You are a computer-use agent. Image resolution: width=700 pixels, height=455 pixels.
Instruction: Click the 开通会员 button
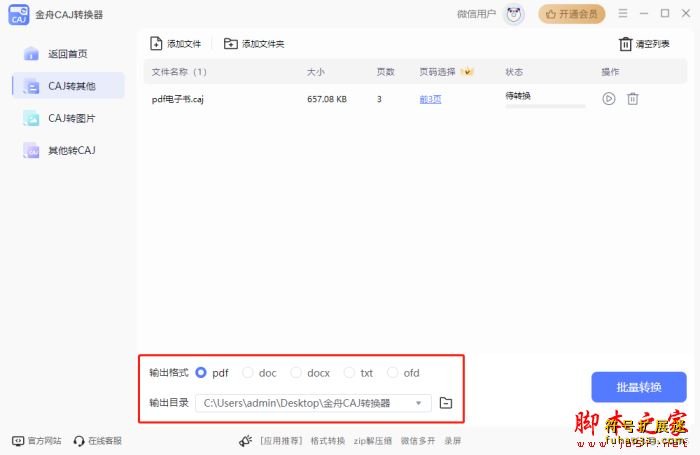click(x=571, y=14)
